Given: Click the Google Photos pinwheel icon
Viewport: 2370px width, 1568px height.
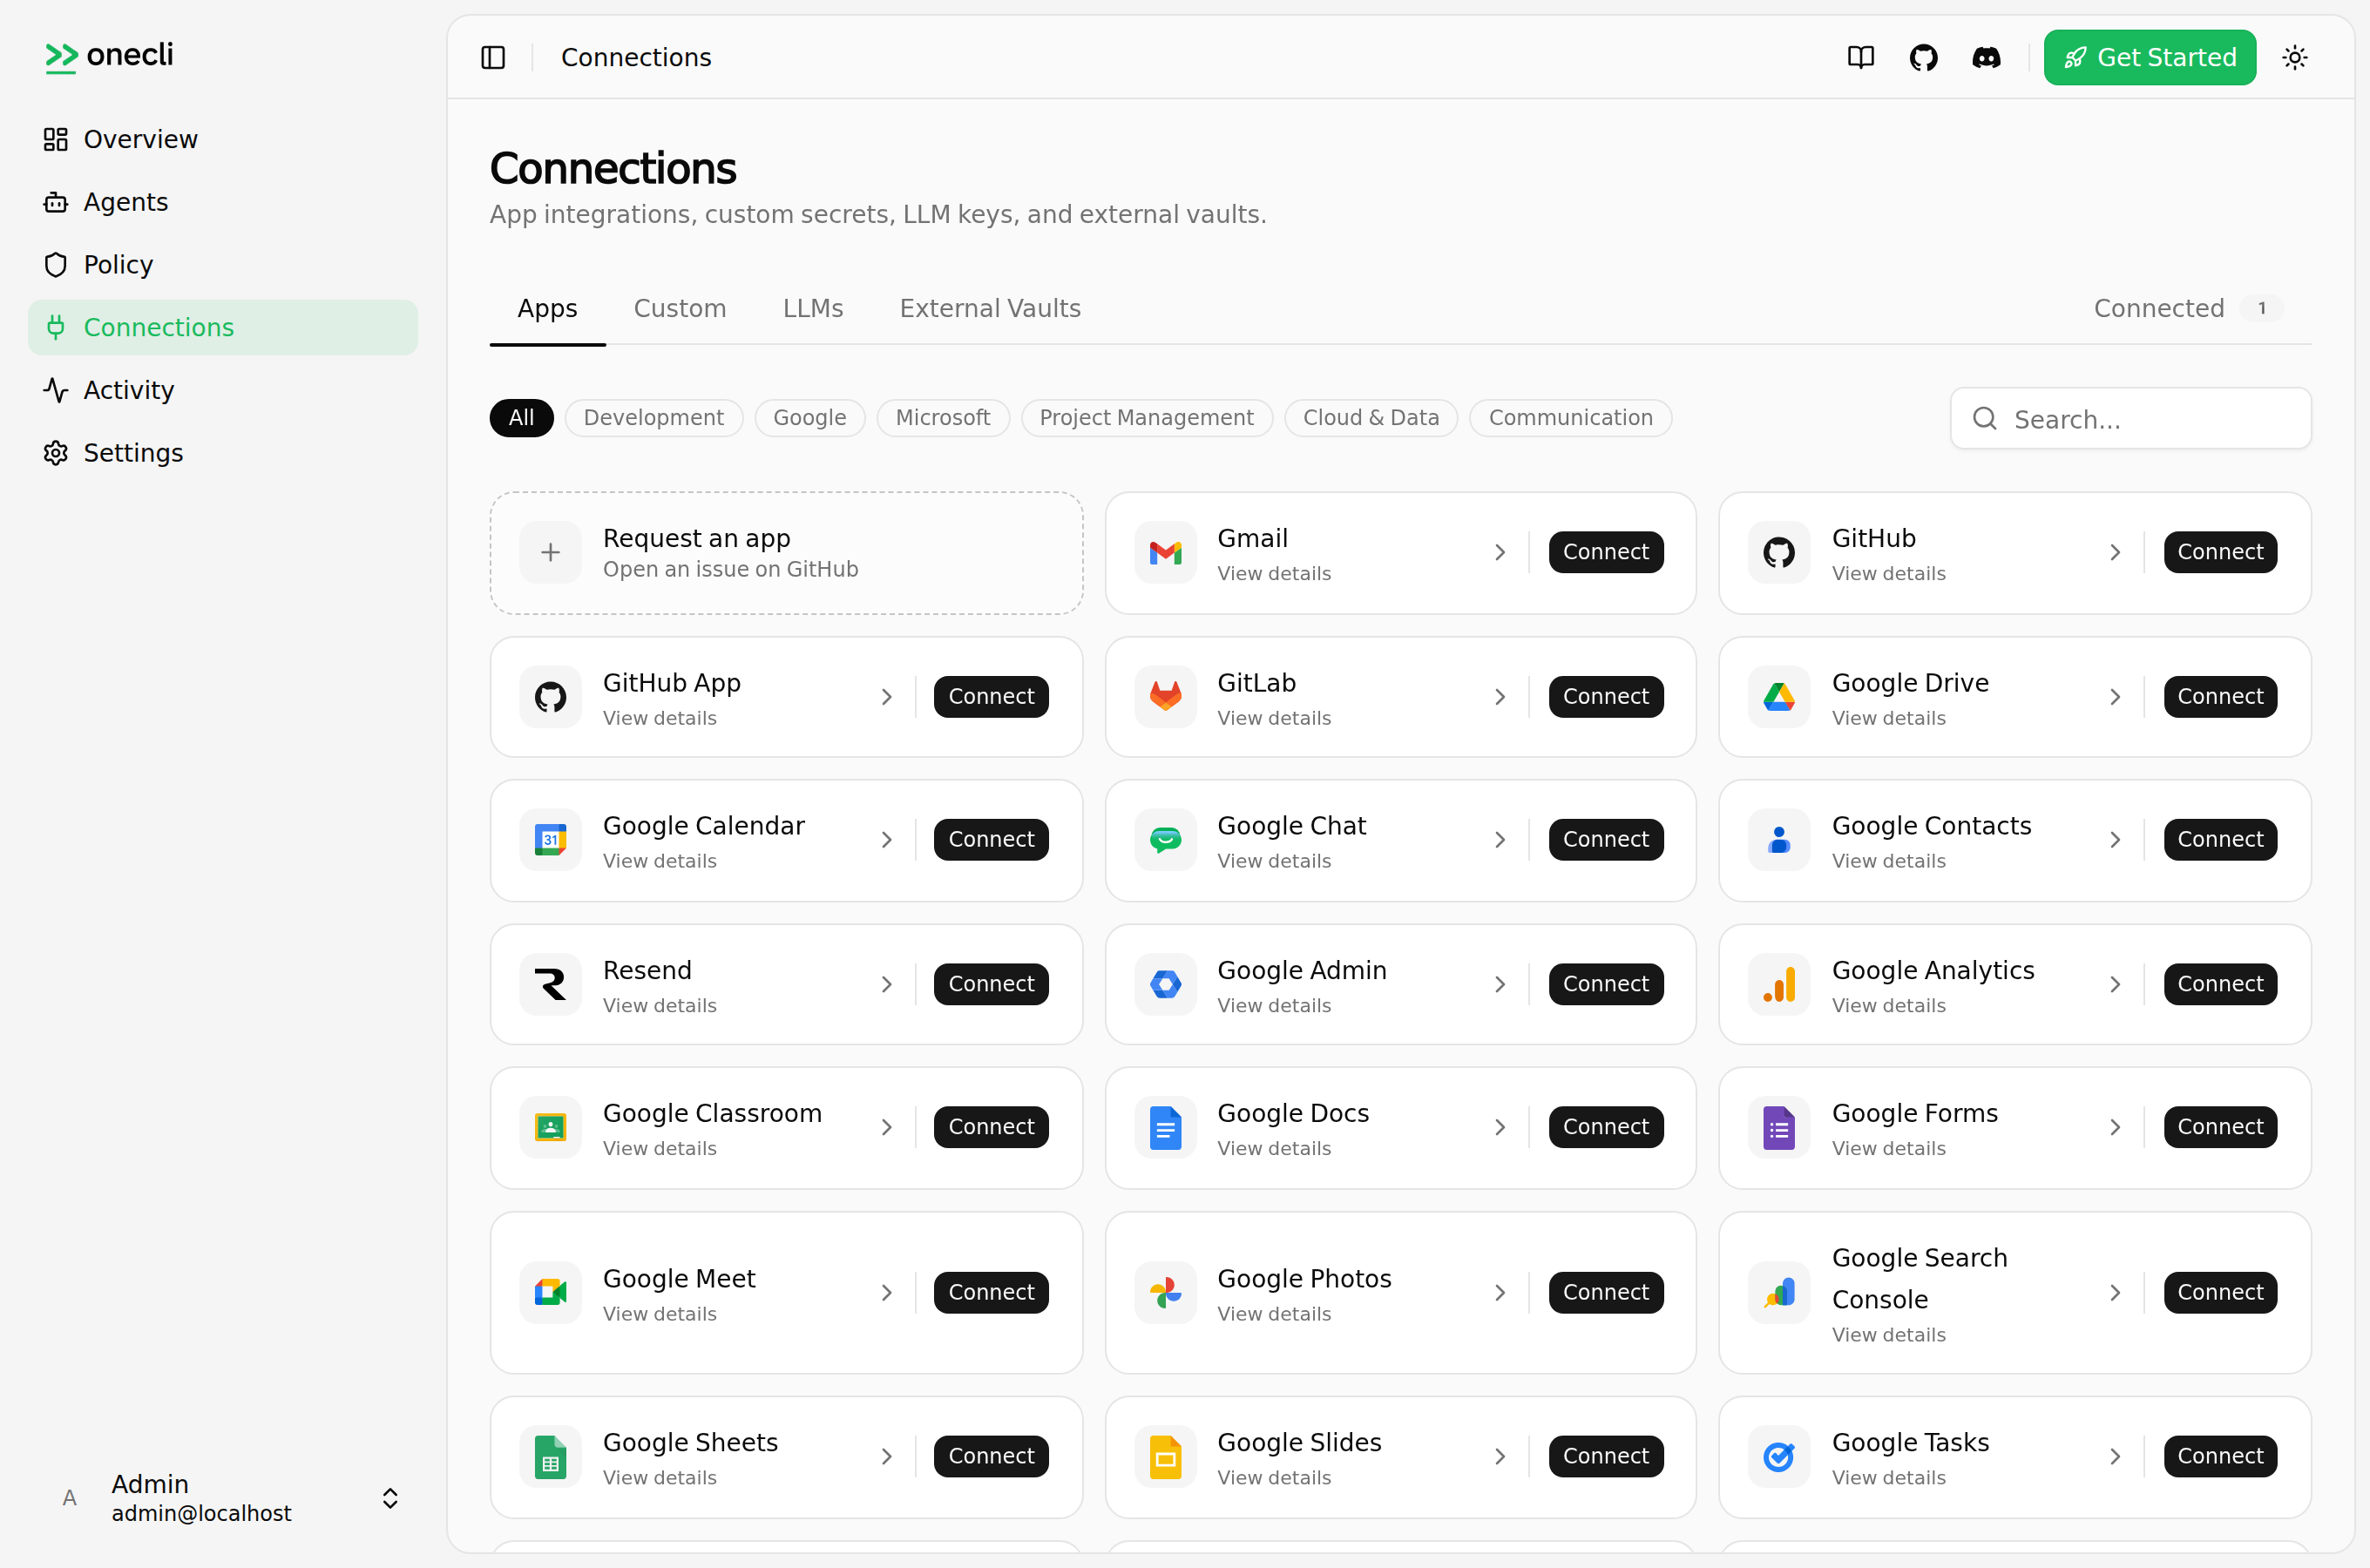Looking at the screenshot, I should click(1165, 1292).
